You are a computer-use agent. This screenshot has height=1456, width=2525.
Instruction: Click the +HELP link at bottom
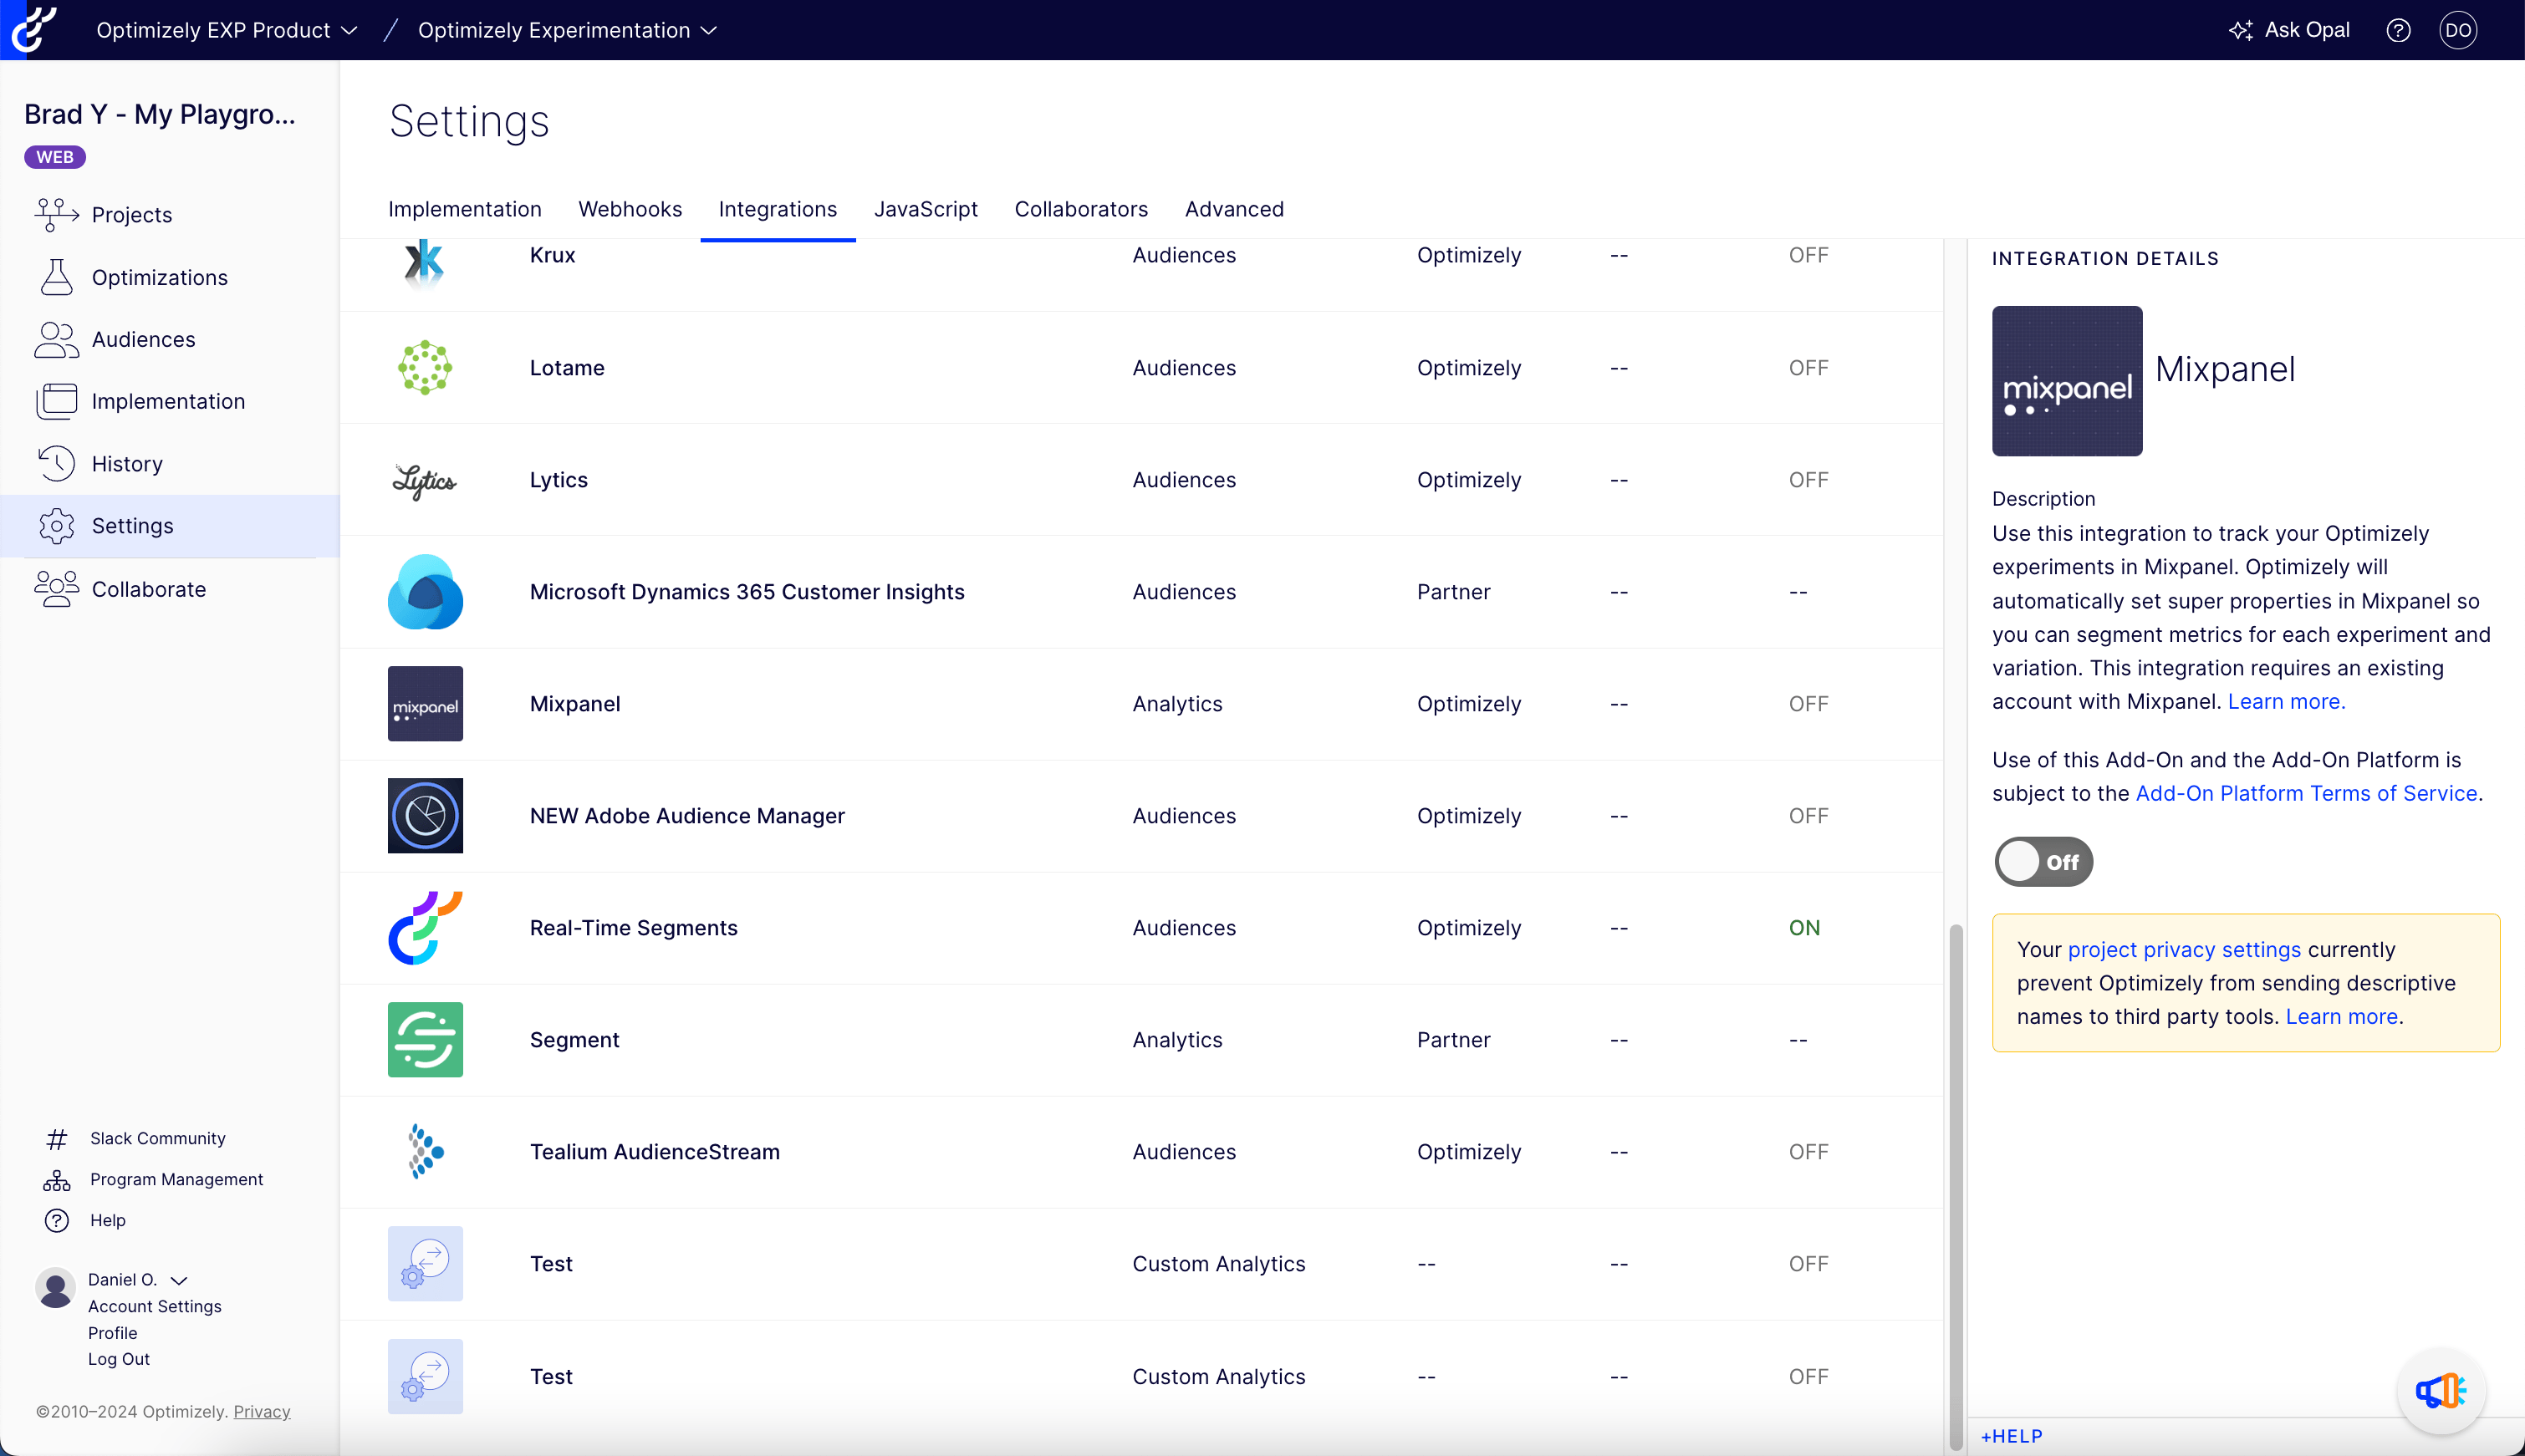2011,1436
